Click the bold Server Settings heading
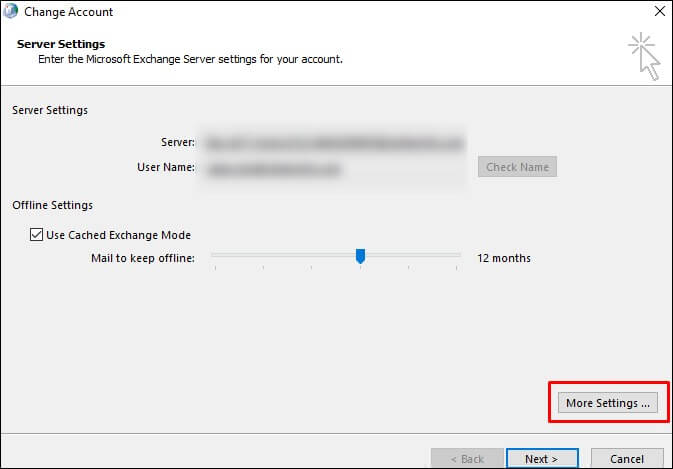The width and height of the screenshot is (673, 469). tap(61, 44)
